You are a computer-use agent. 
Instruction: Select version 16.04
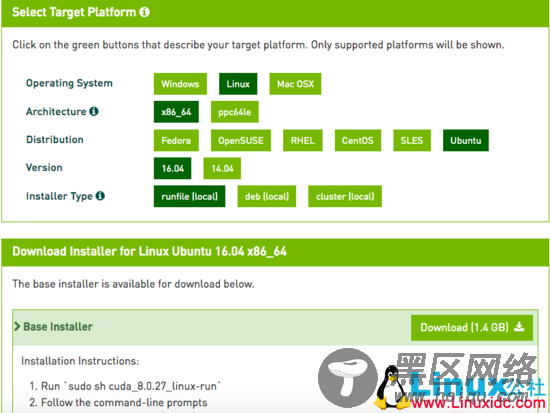pyautogui.click(x=173, y=168)
